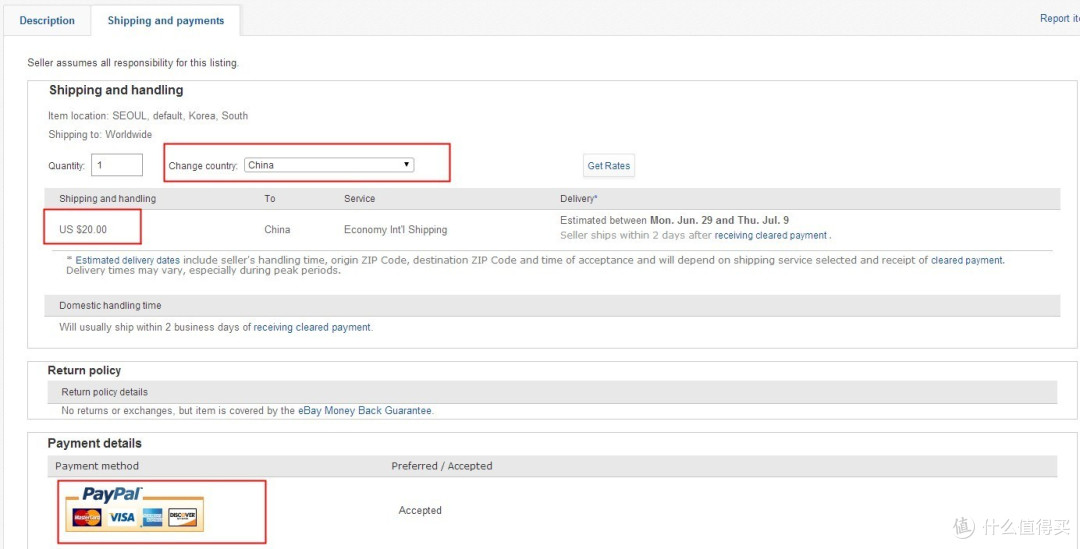The image size is (1080, 549).
Task: Open the Change country dropdown
Action: (329, 165)
